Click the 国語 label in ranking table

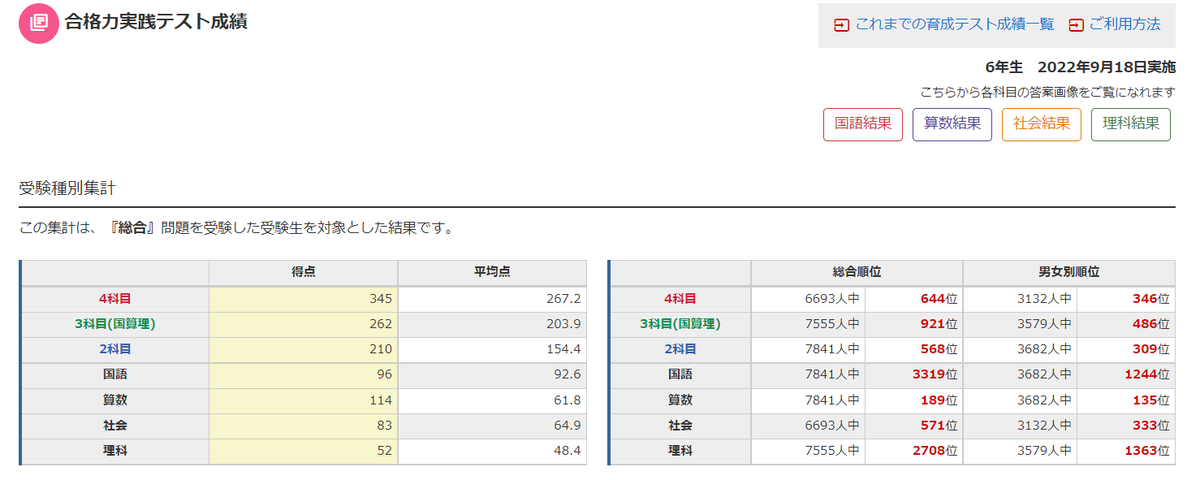680,374
